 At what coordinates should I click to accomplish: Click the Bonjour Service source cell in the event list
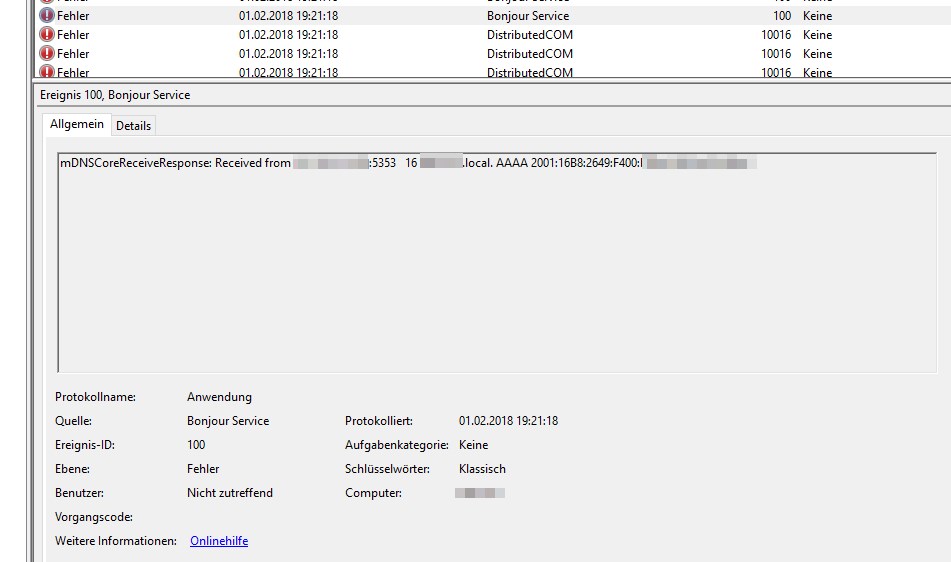(x=528, y=16)
